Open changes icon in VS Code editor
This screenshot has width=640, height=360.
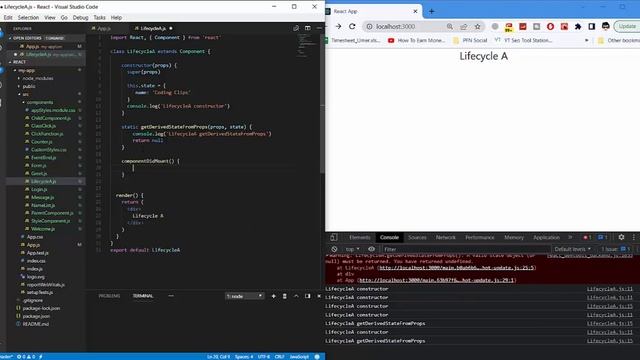(296, 28)
